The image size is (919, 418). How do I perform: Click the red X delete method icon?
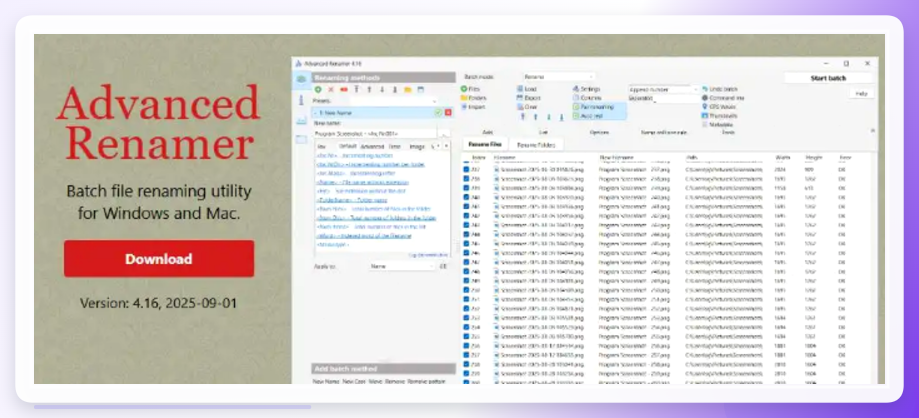pyautogui.click(x=331, y=89)
